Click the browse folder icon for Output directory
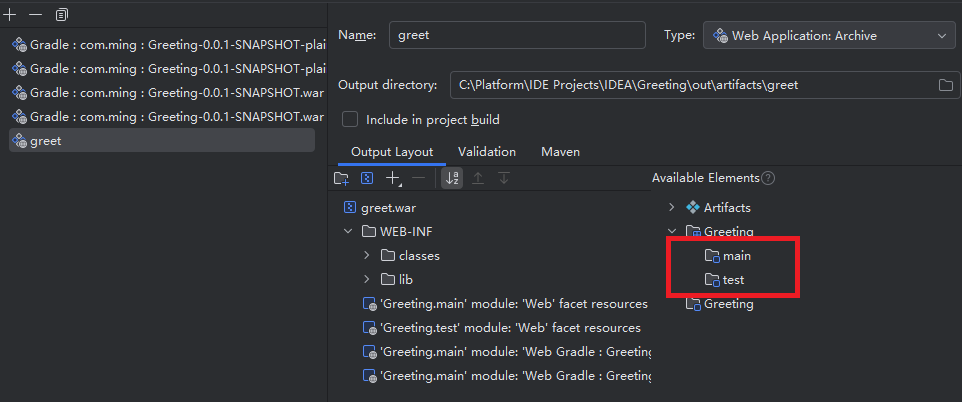The height and width of the screenshot is (402, 962). click(945, 85)
